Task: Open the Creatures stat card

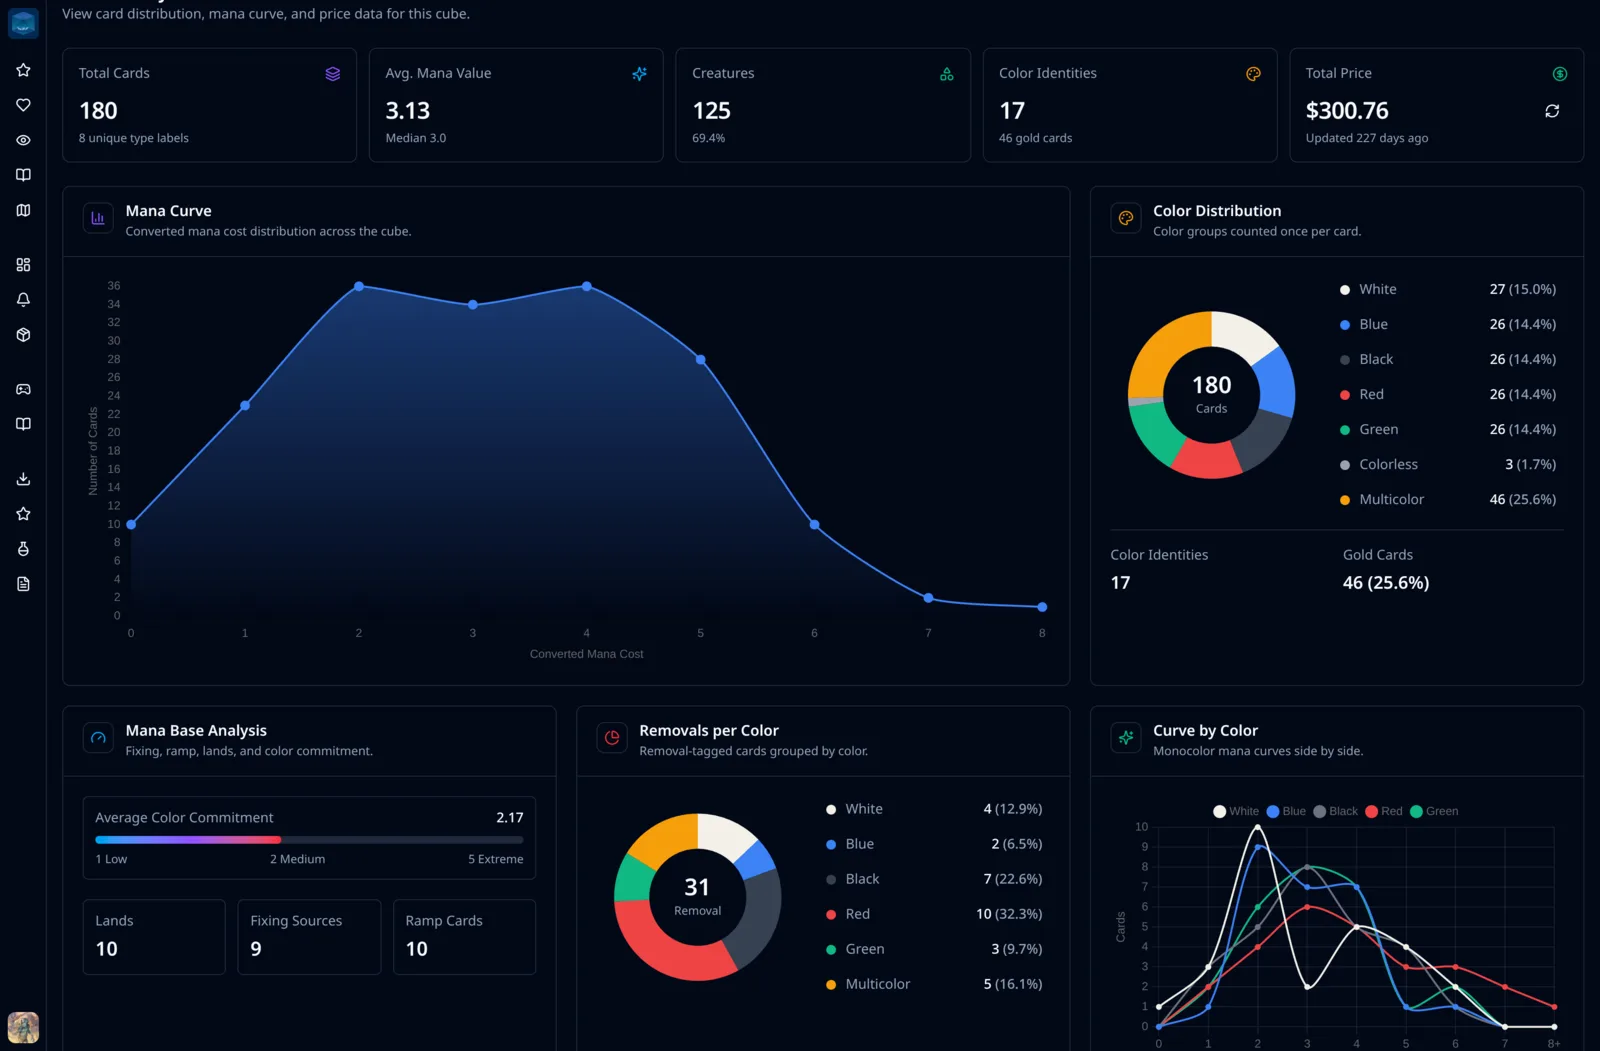Action: pos(823,105)
